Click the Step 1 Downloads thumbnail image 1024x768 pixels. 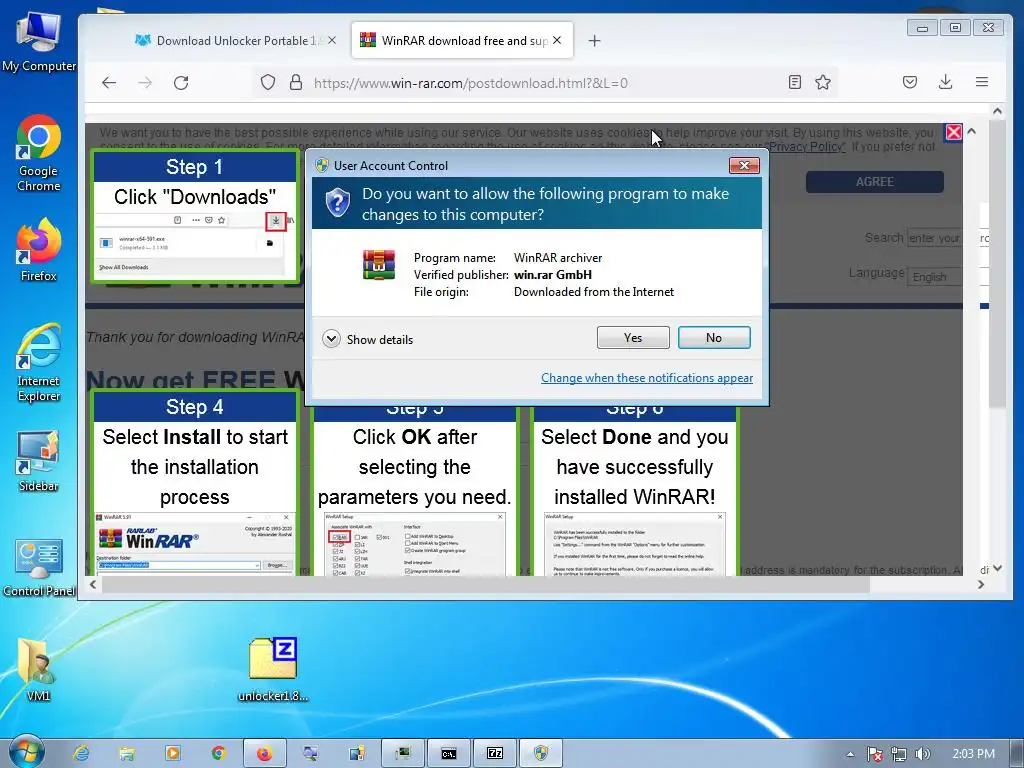click(x=195, y=244)
